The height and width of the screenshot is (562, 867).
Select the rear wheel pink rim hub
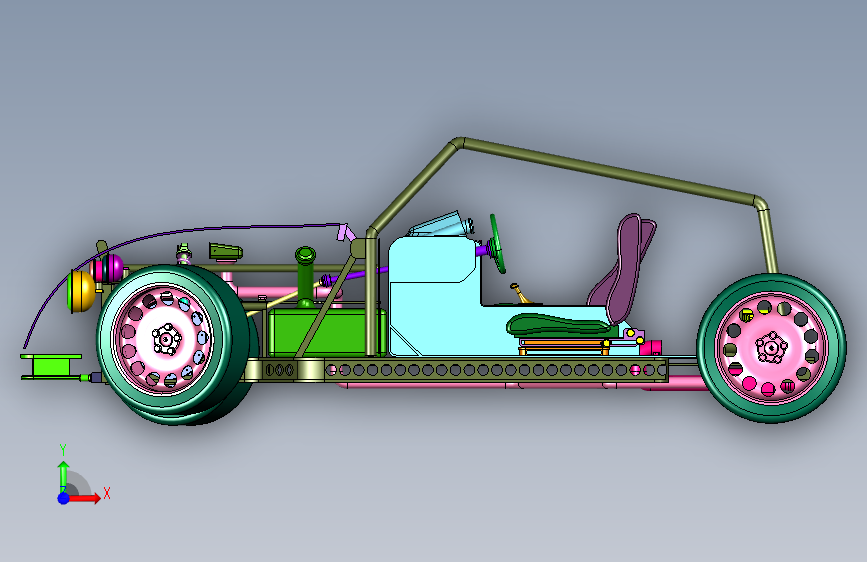[x=771, y=347]
